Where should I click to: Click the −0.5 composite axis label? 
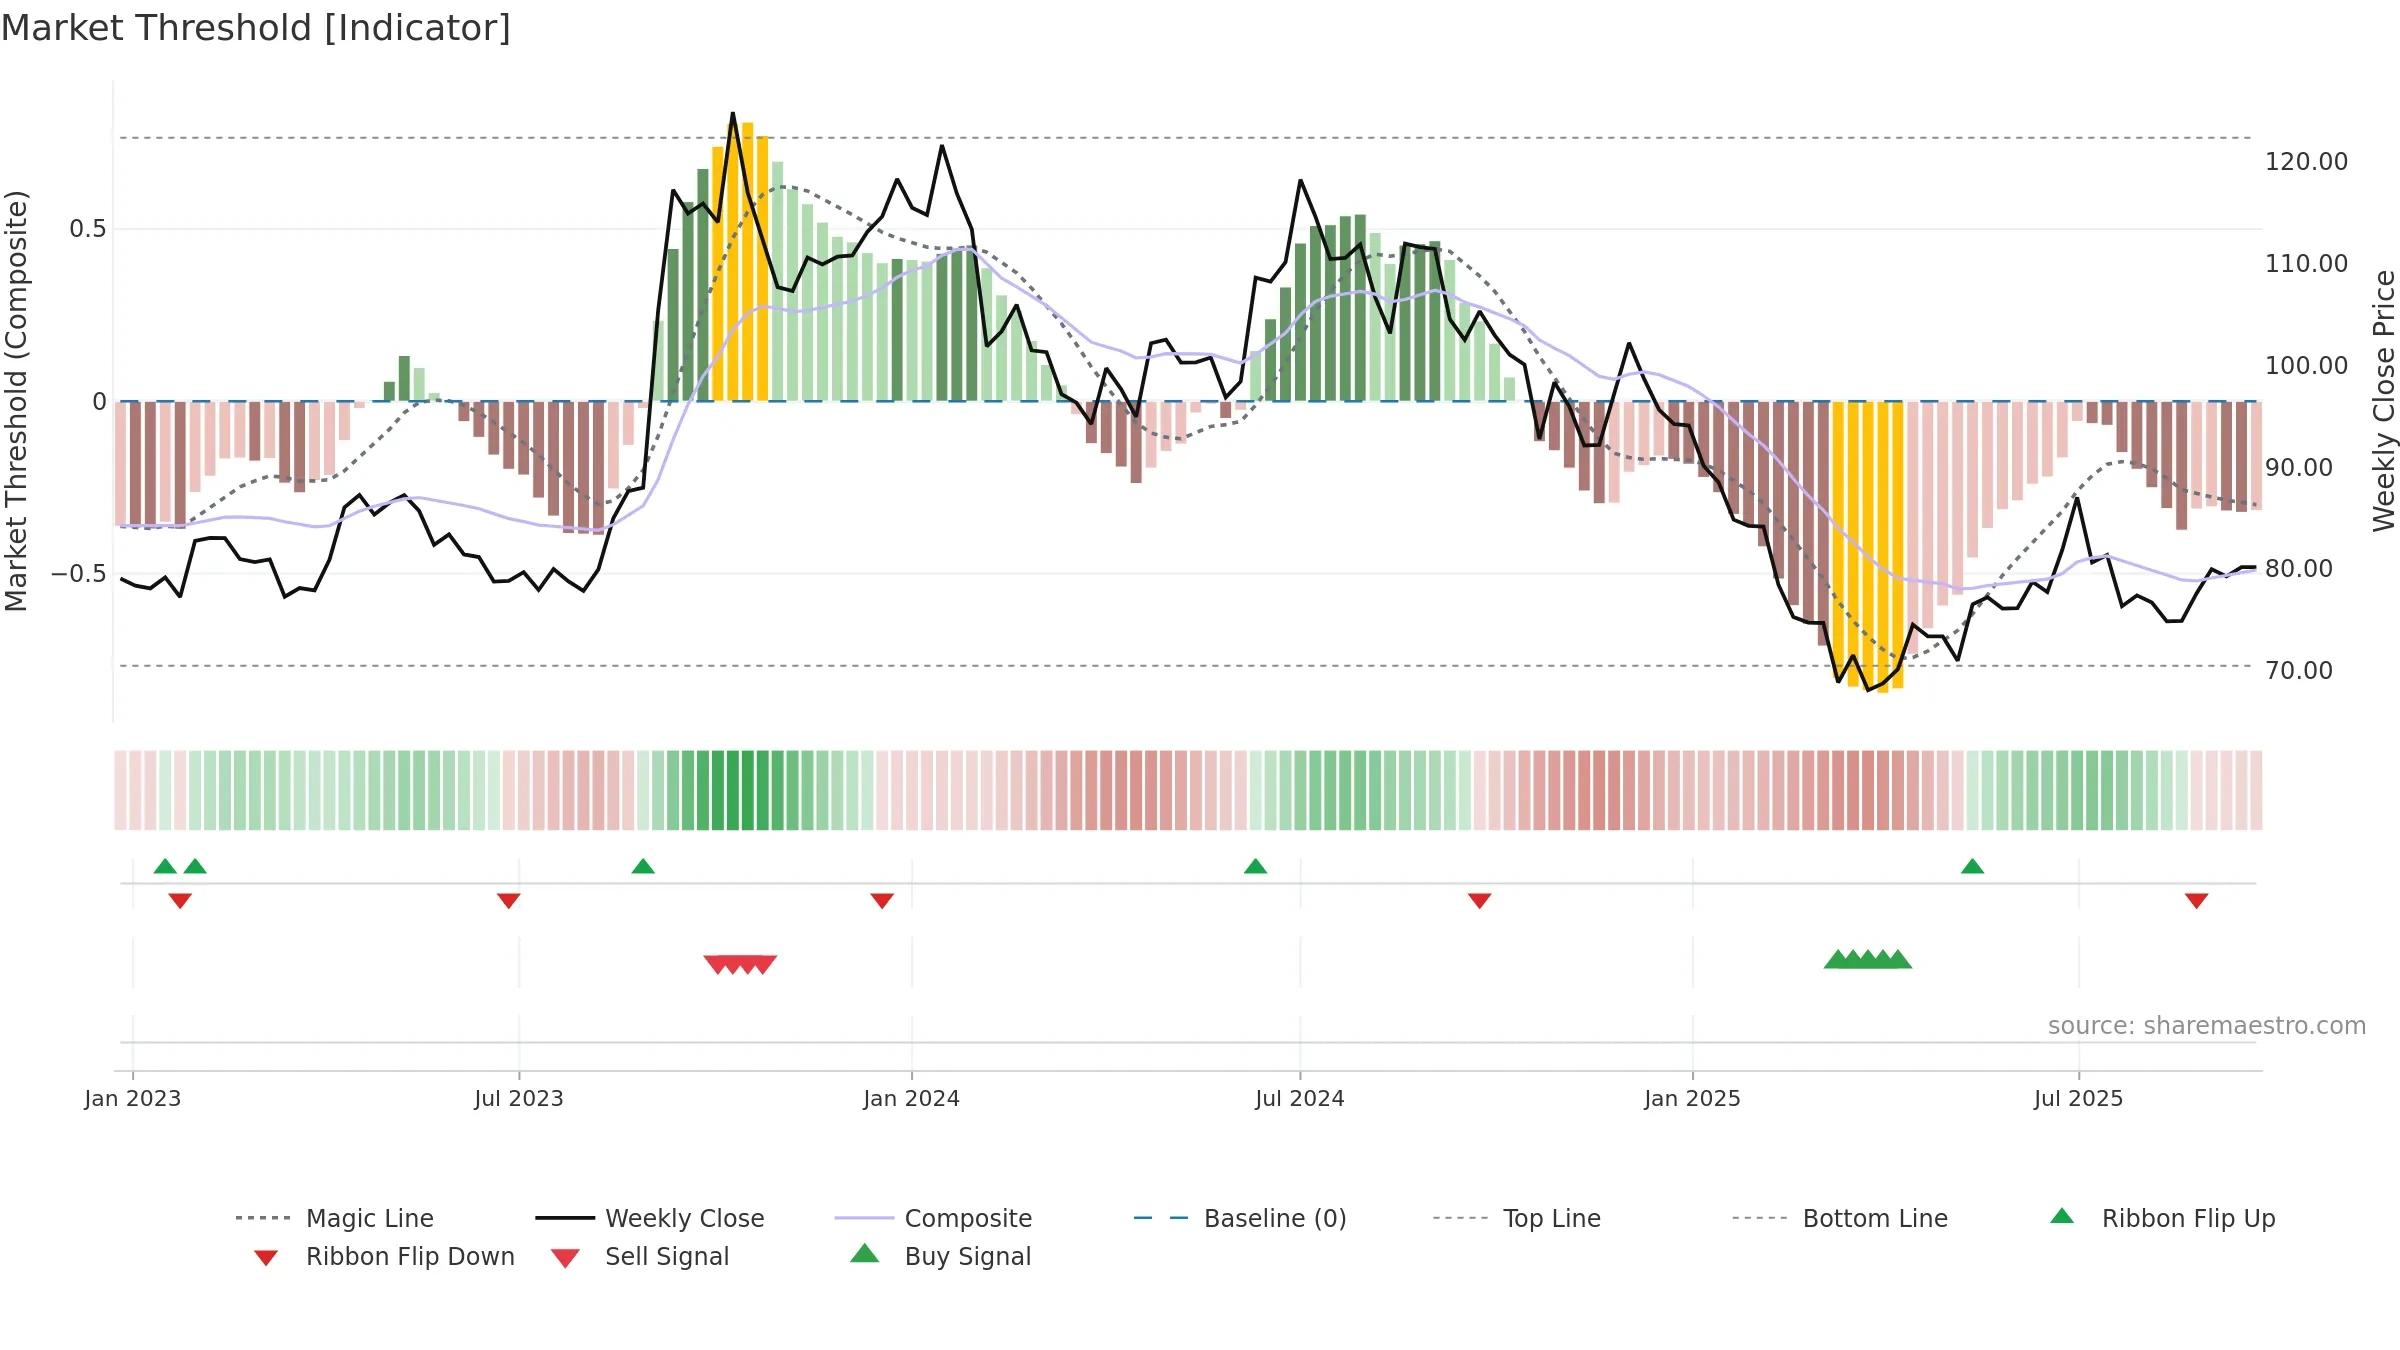79,574
